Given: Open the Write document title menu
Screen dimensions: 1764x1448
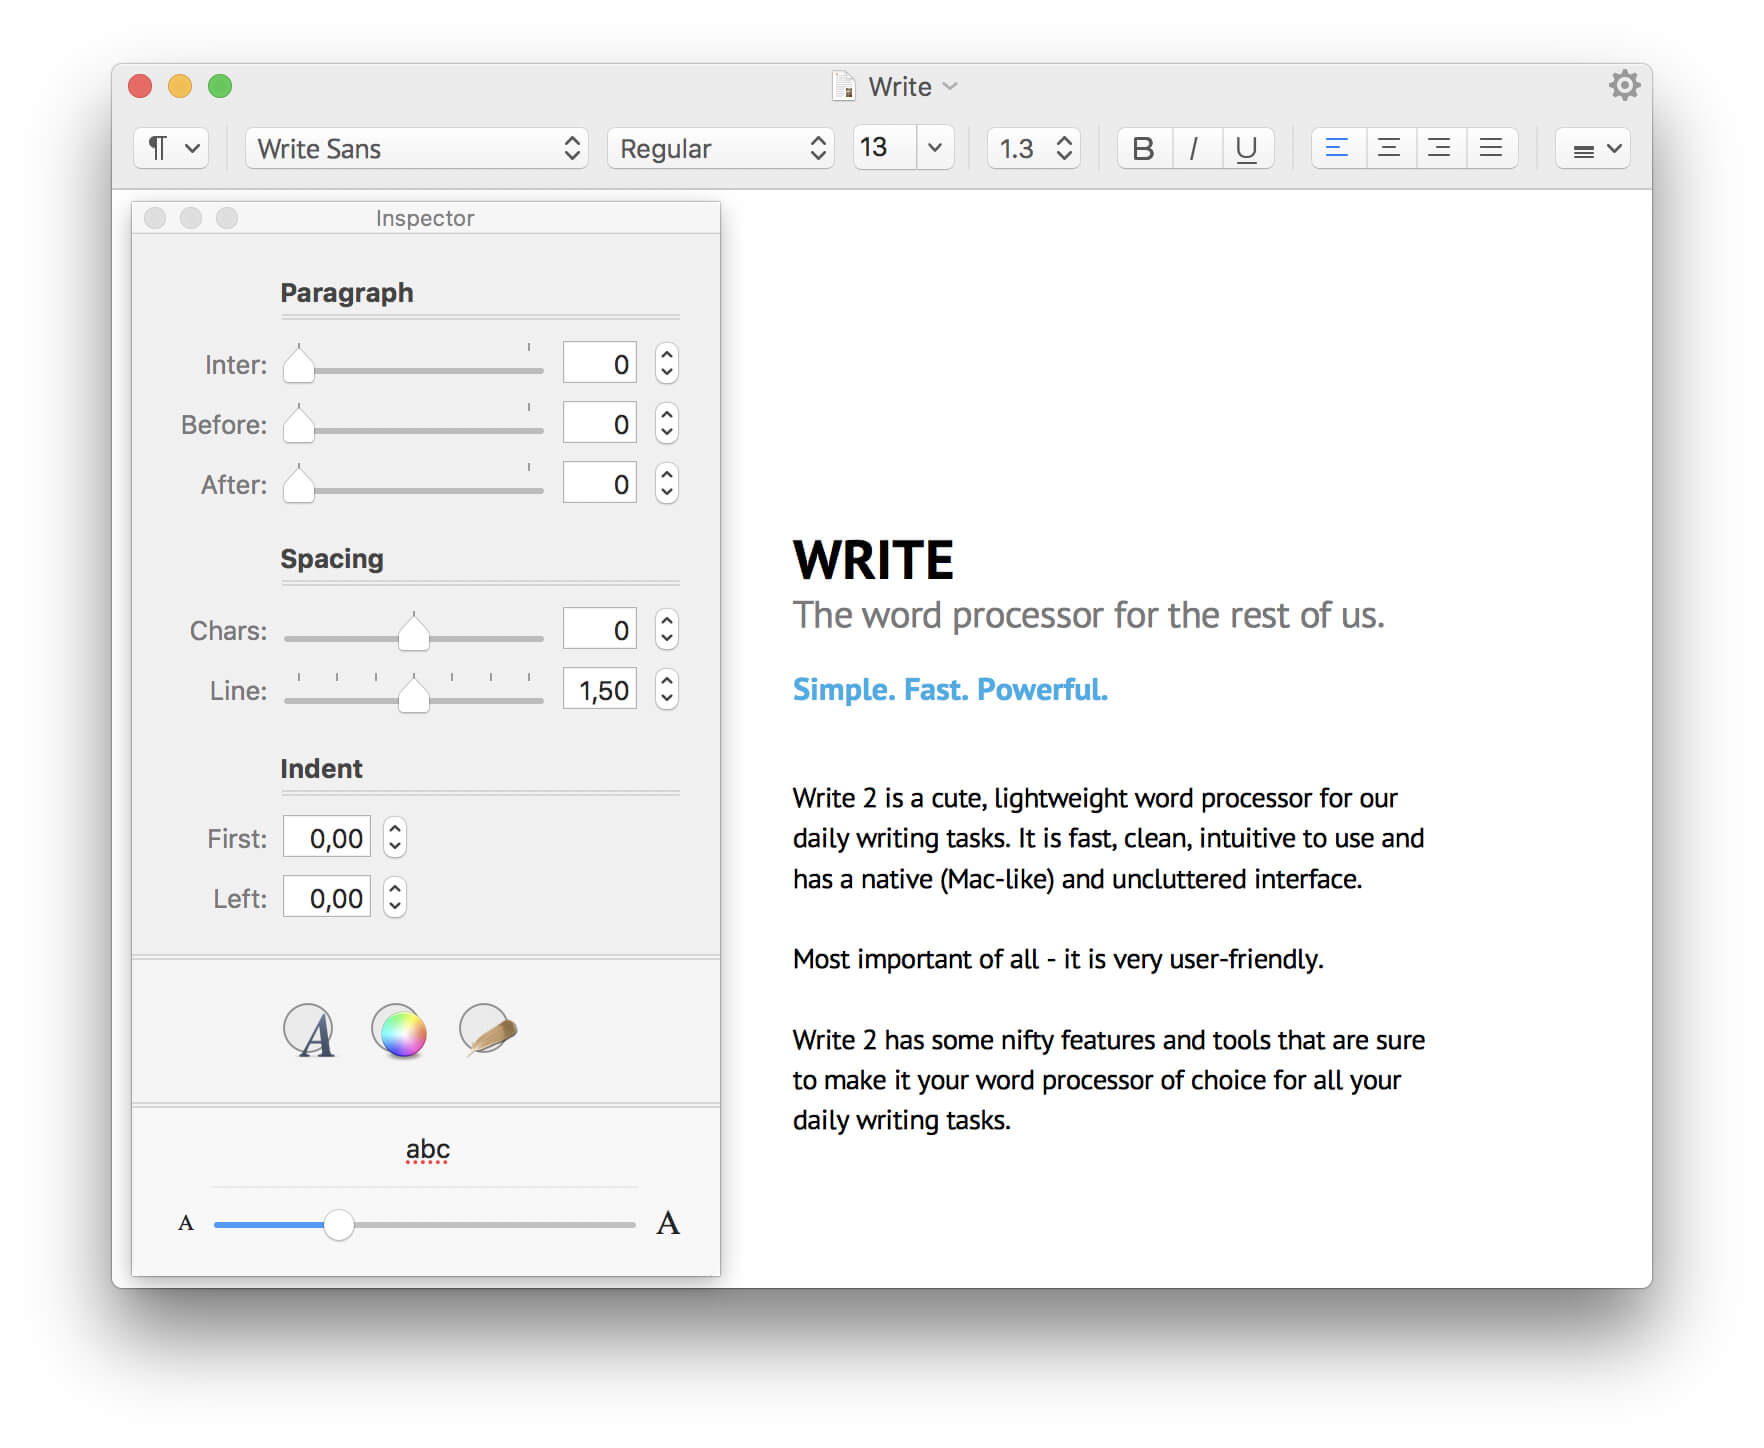Looking at the screenshot, I should tap(913, 87).
